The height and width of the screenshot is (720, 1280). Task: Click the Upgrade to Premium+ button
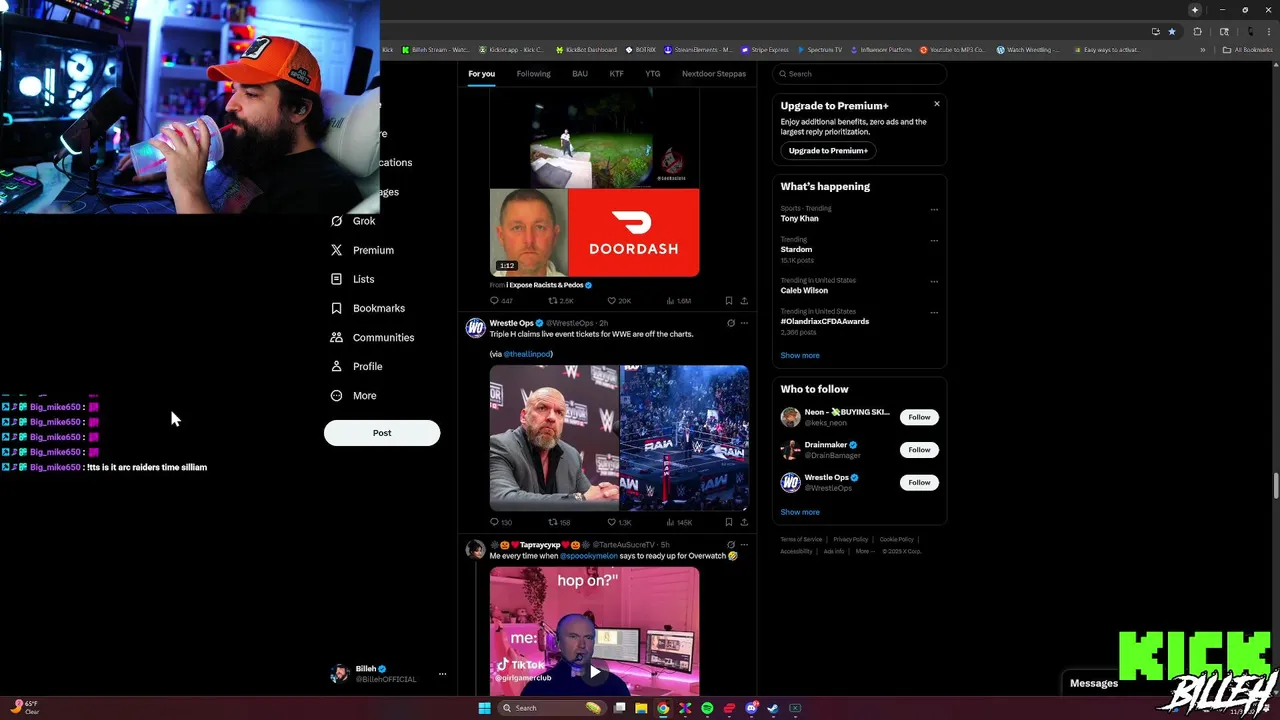828,151
